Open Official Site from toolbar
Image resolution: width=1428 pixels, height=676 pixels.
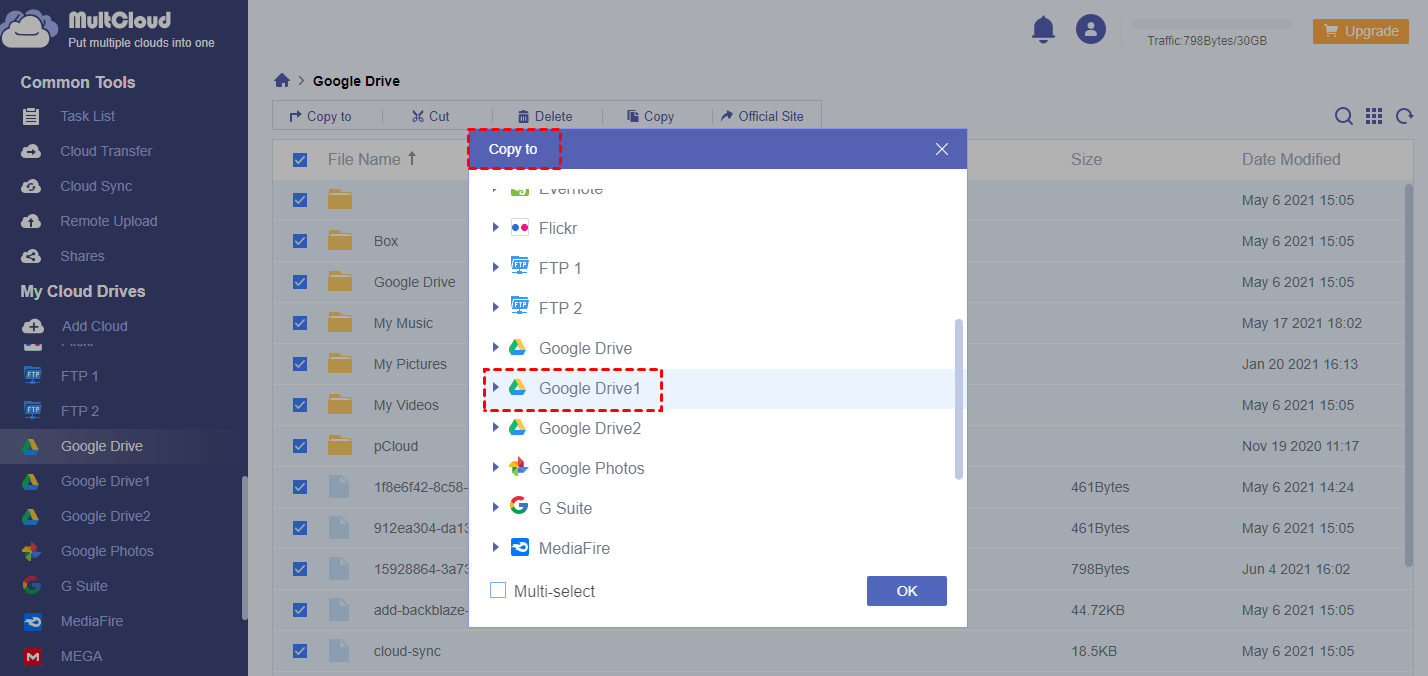click(x=762, y=116)
